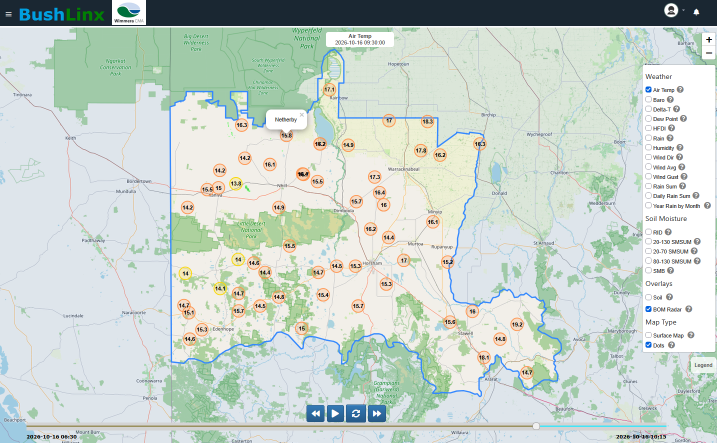
Task: Enable the Wind Dir checkbox
Action: pyautogui.click(x=648, y=157)
